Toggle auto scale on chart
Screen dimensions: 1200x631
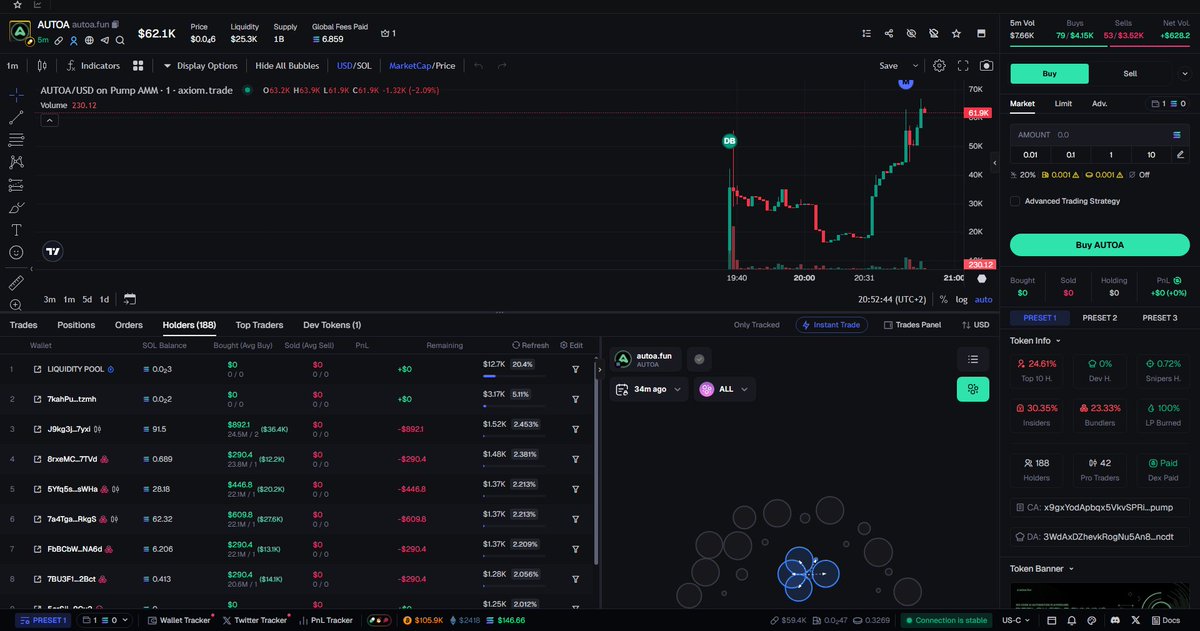(x=984, y=299)
